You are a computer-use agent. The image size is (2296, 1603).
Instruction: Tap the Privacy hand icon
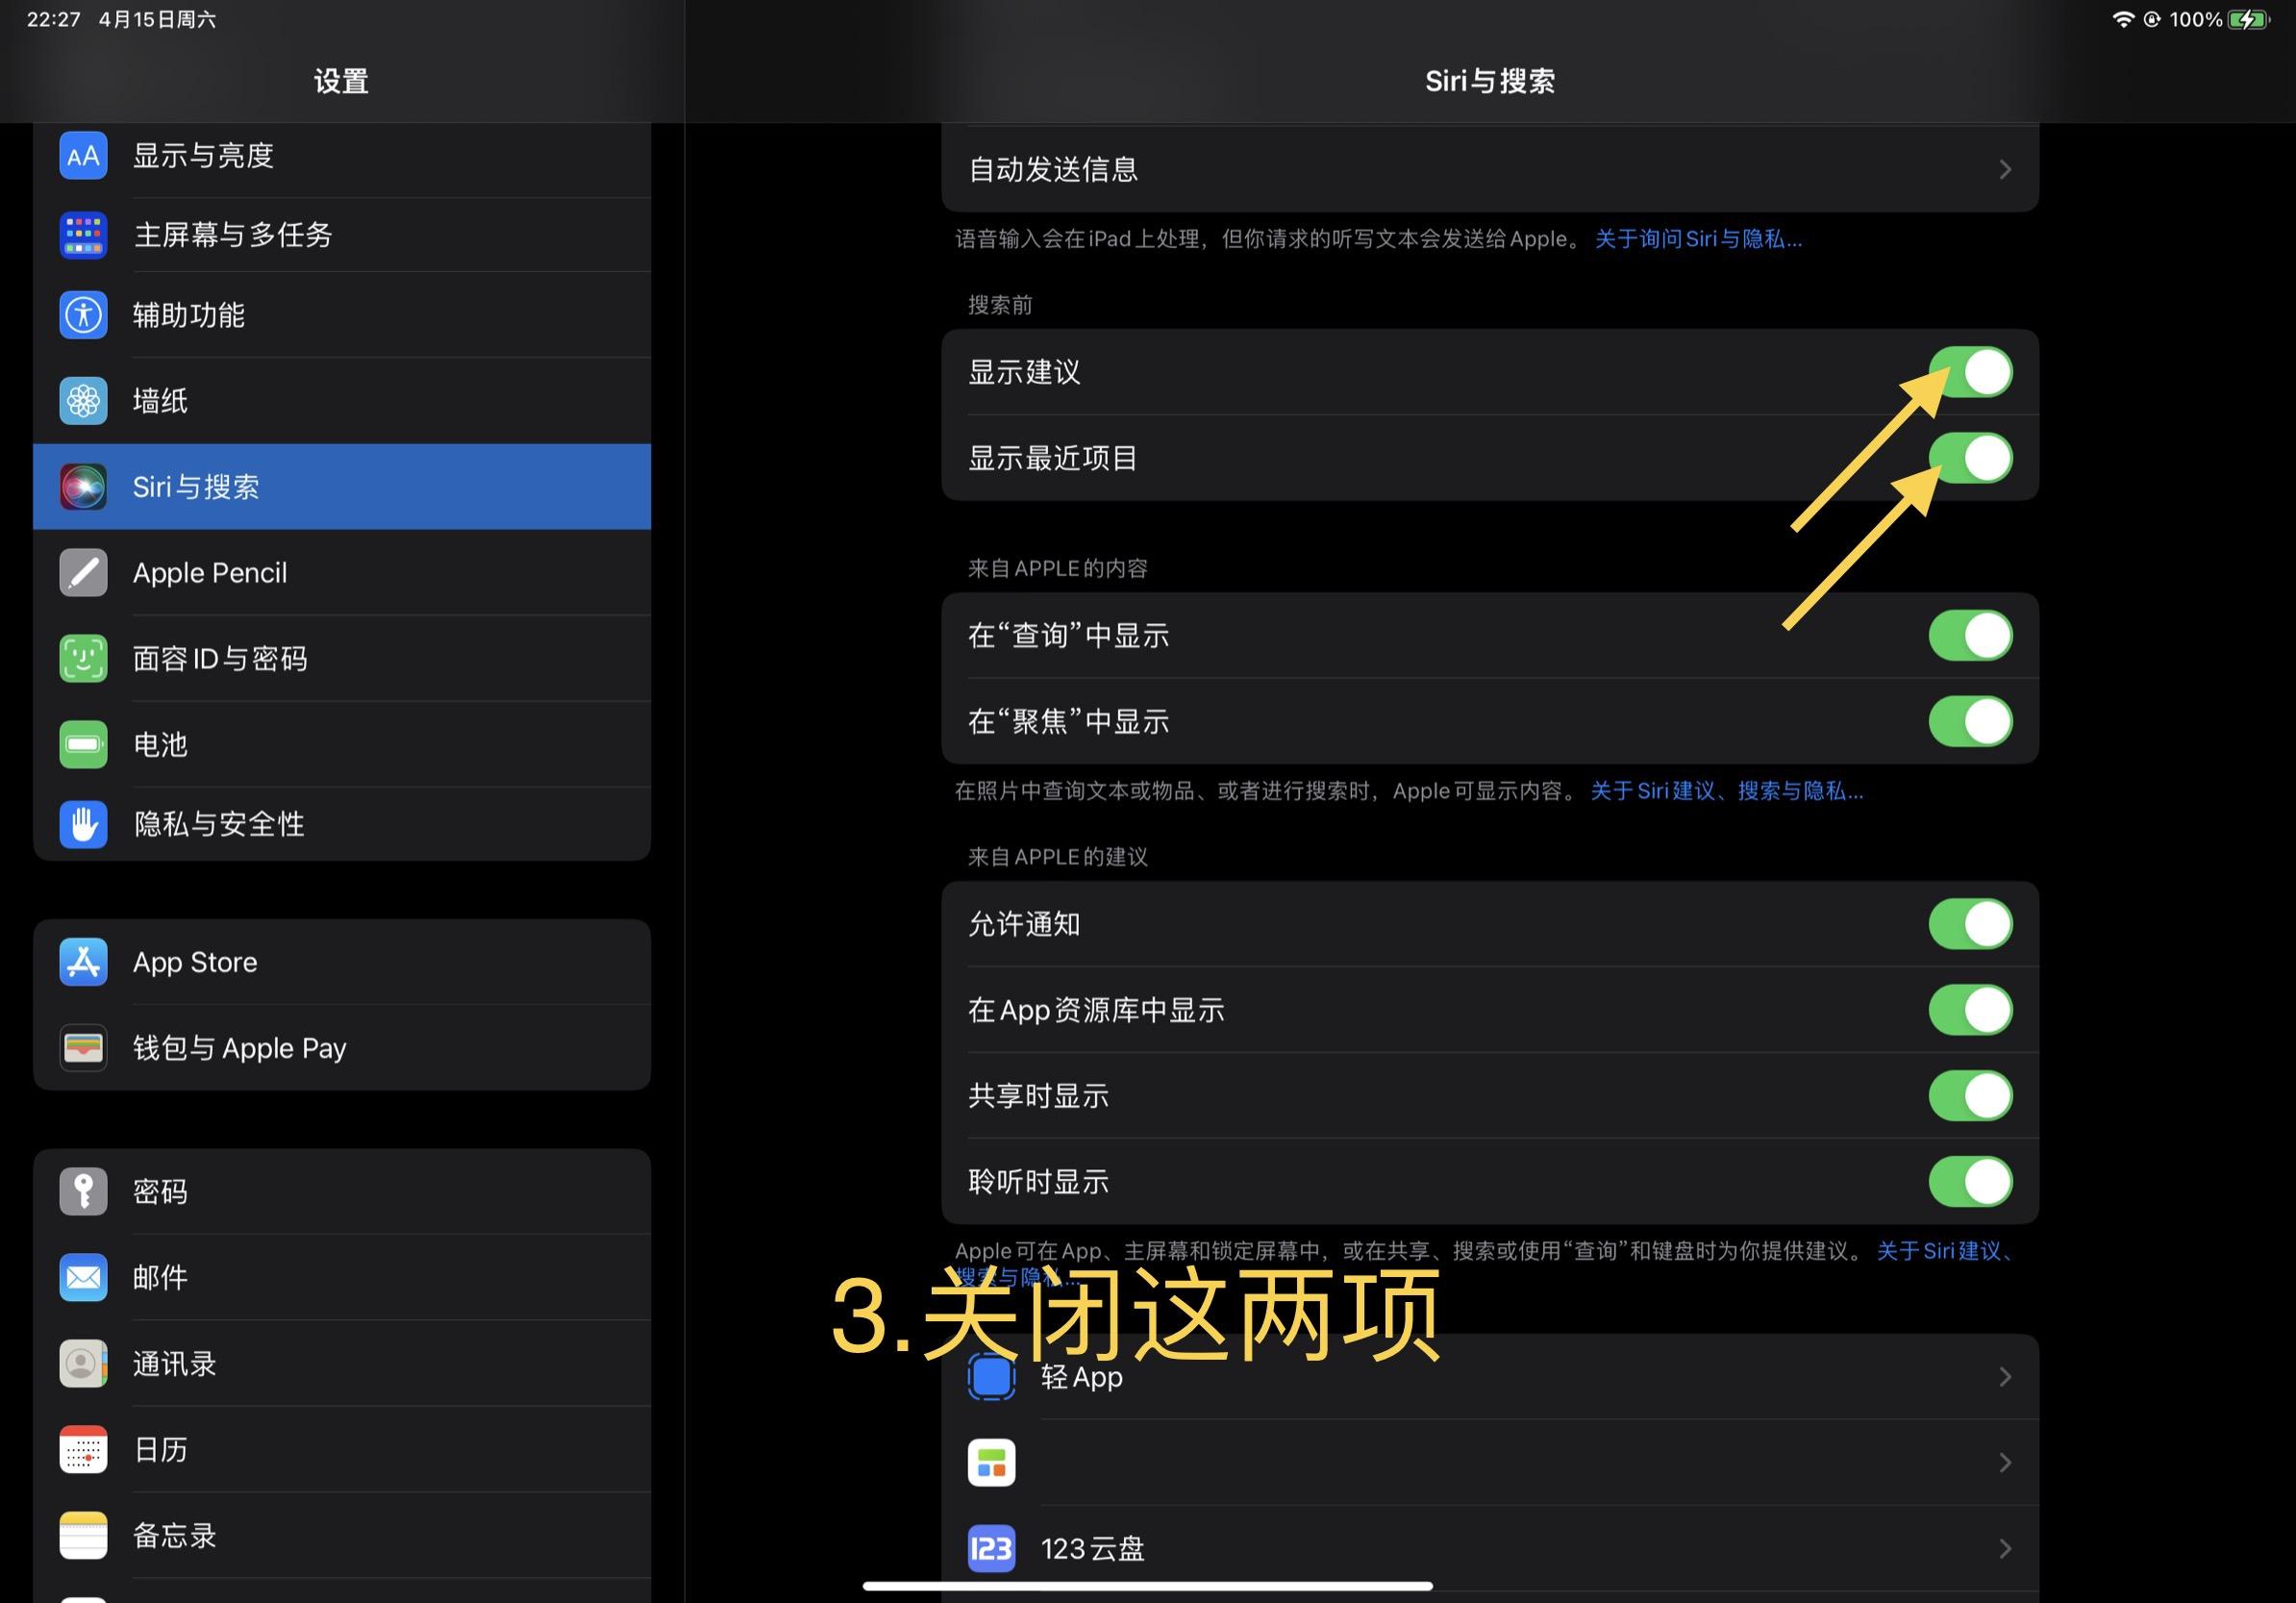tap(83, 824)
